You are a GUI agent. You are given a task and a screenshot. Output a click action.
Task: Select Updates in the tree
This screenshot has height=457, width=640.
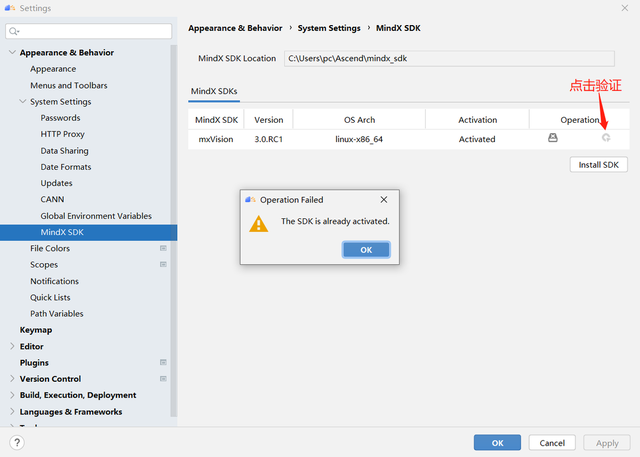(x=56, y=183)
